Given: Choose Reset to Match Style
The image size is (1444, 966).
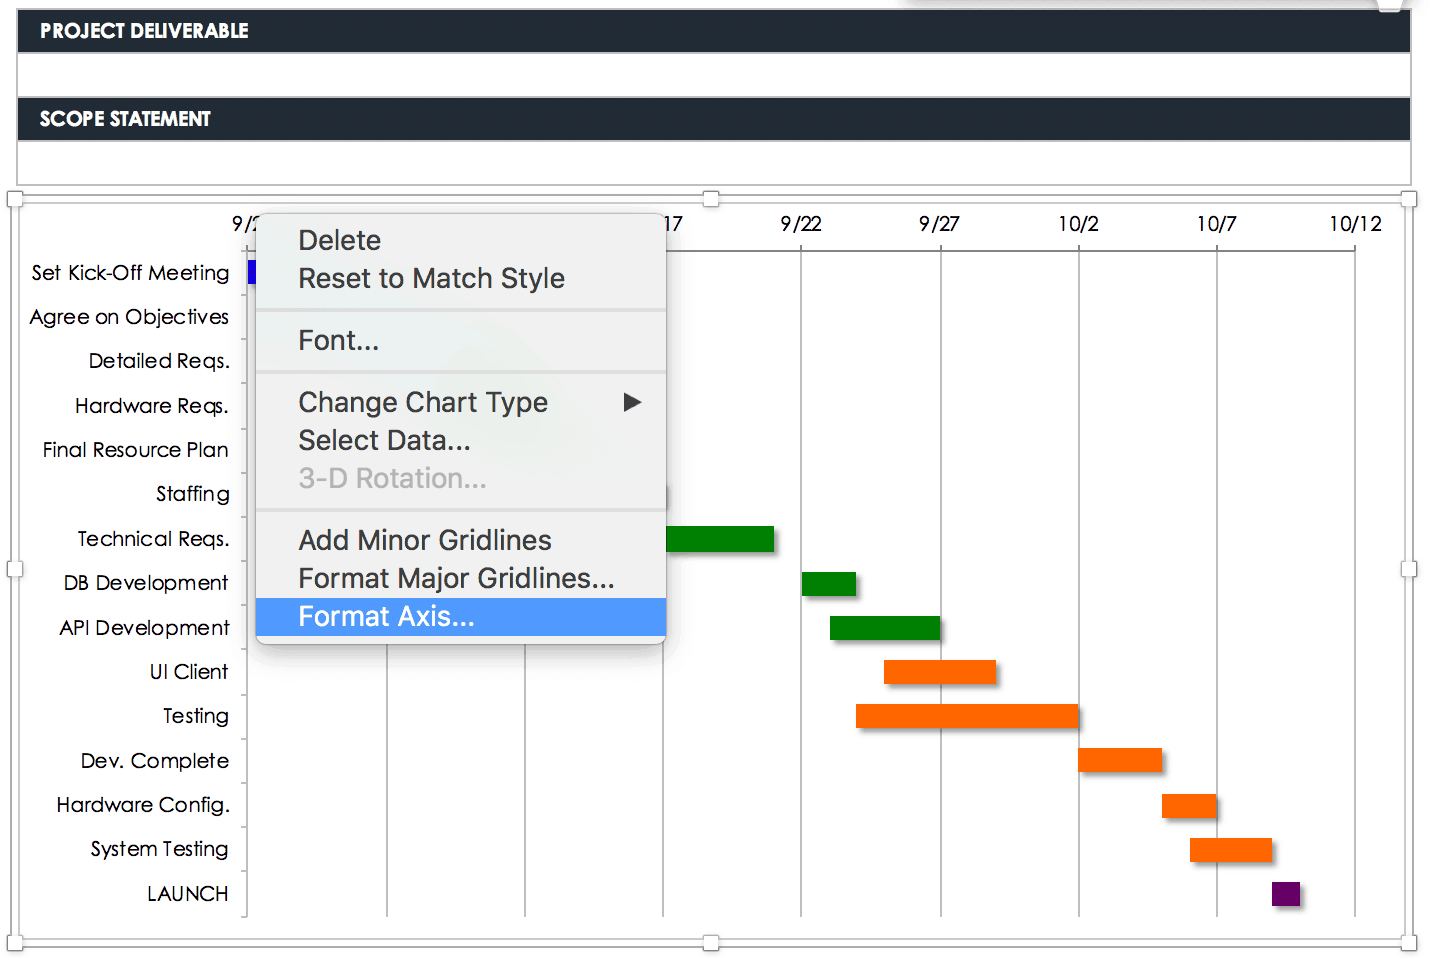Looking at the screenshot, I should 430,278.
